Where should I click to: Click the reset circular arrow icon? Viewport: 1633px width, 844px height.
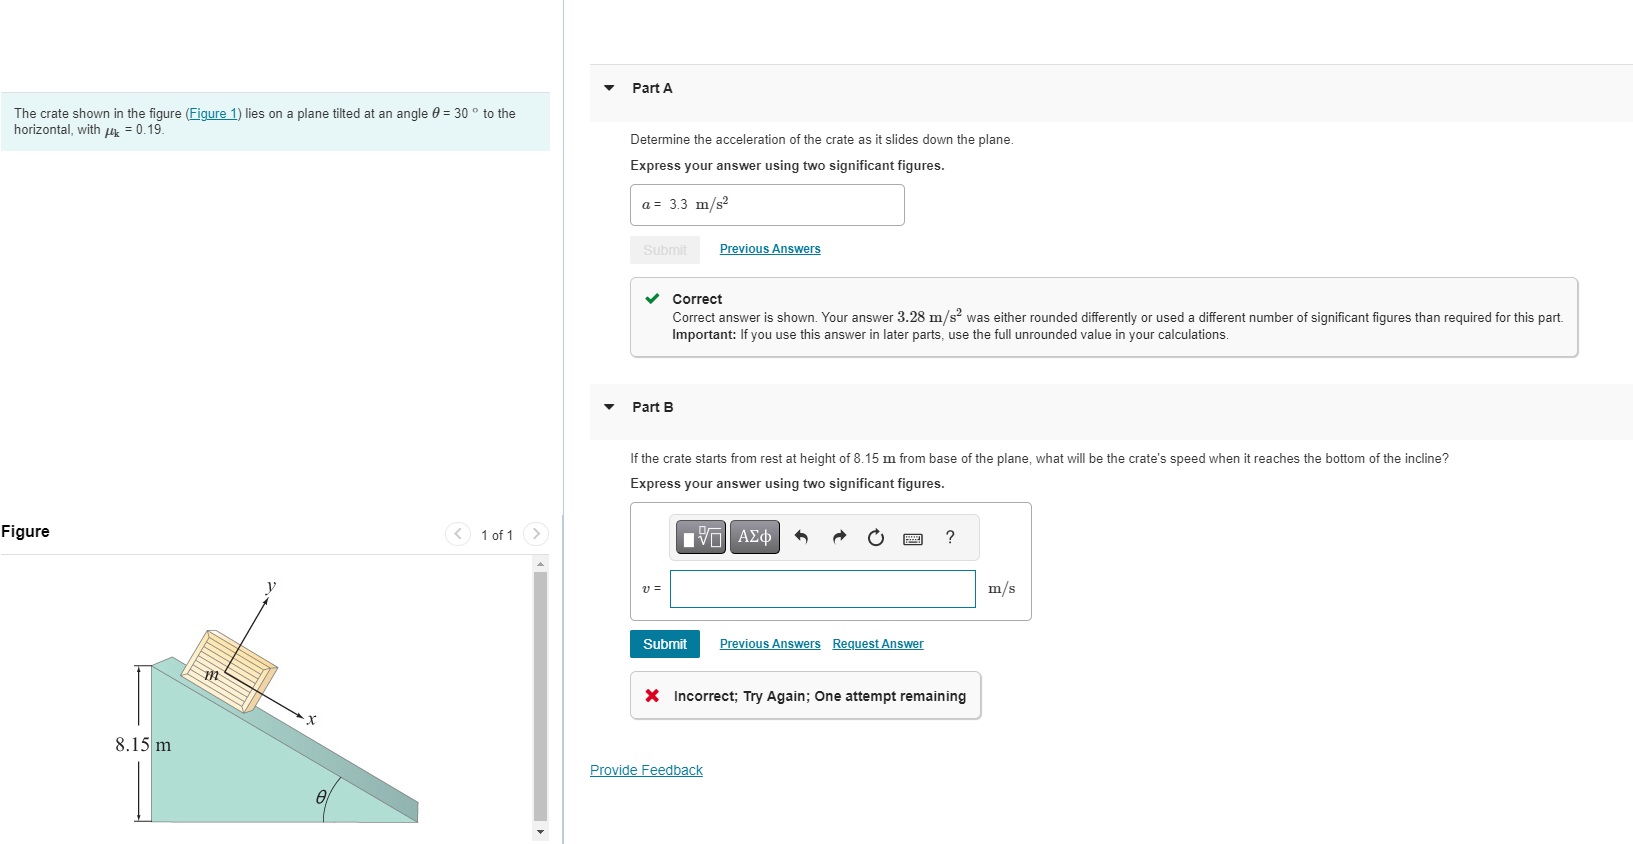(x=876, y=538)
